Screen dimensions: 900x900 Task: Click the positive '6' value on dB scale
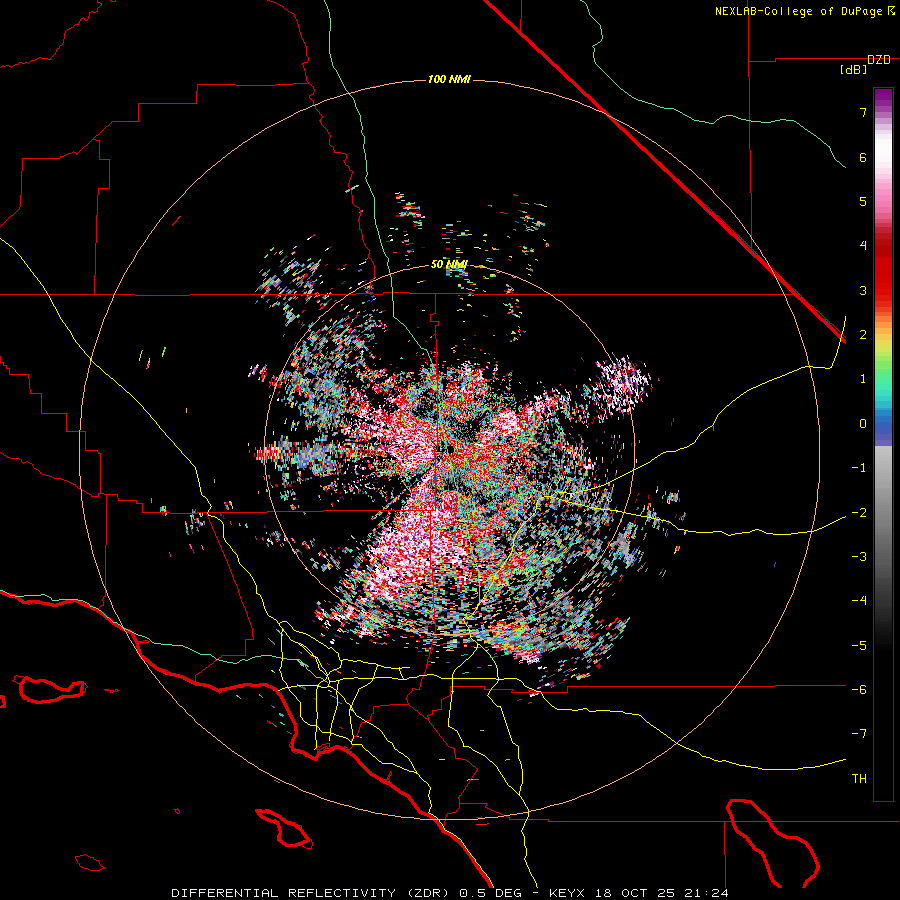click(x=863, y=157)
